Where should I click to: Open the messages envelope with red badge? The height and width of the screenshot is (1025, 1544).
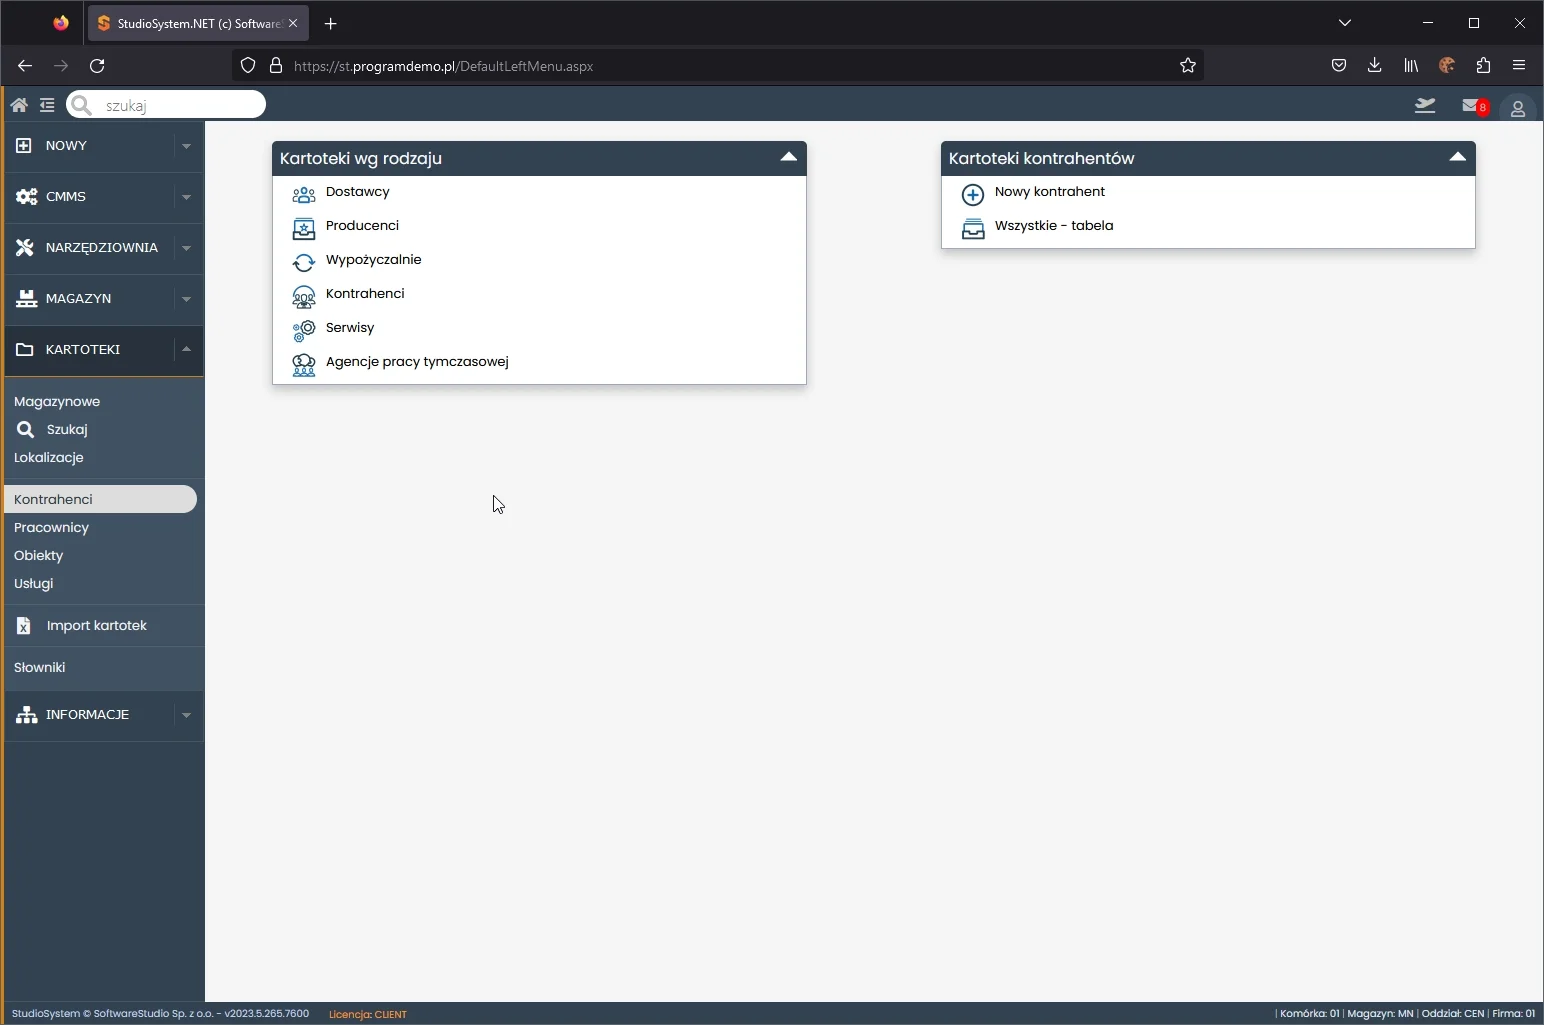1473,106
